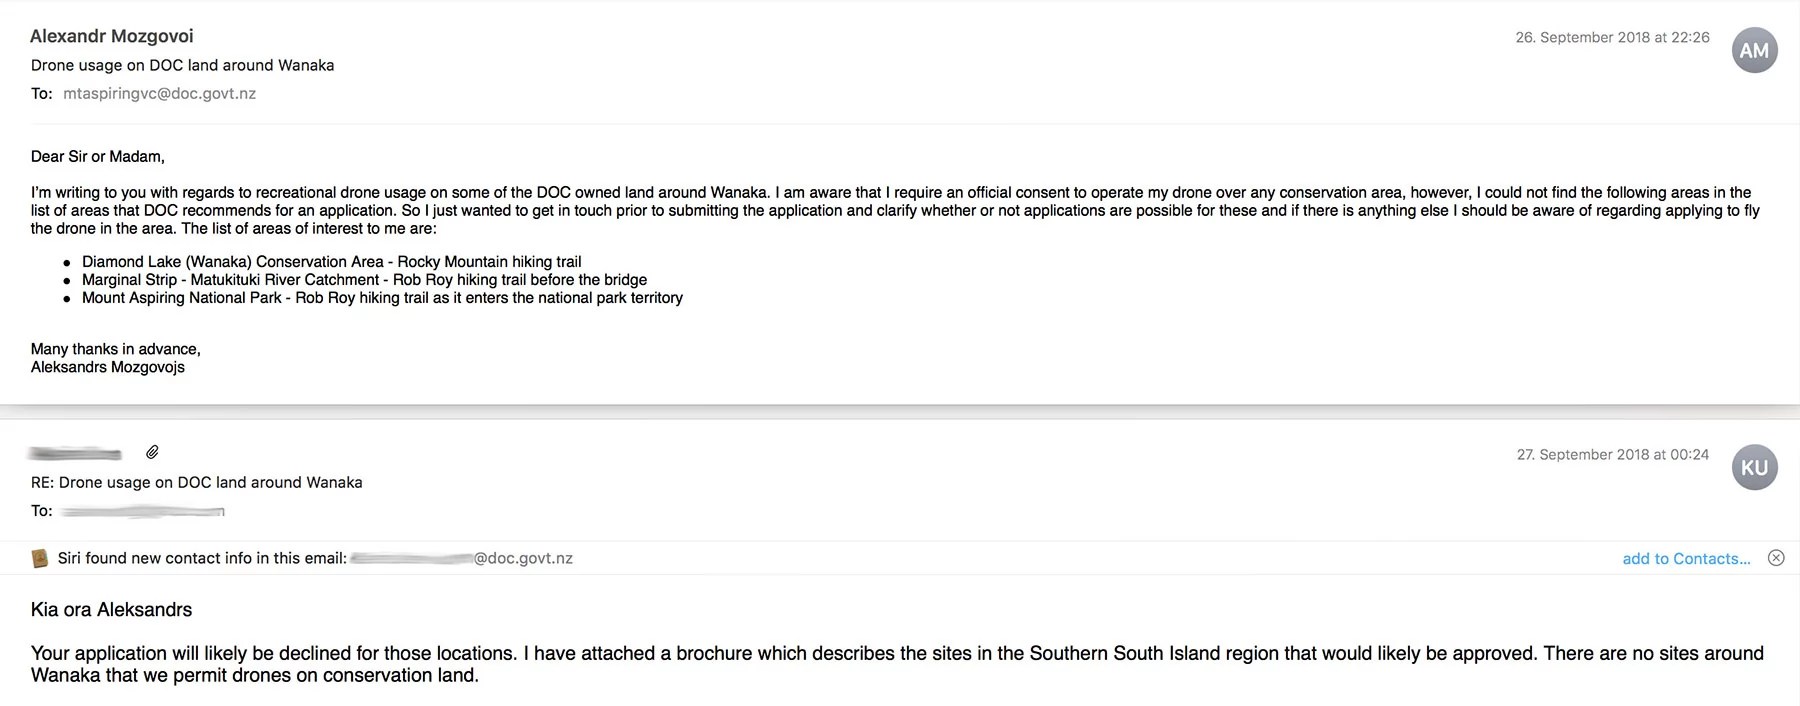Click the blurred recipient in reply's To field
1800x706 pixels.
coord(142,511)
